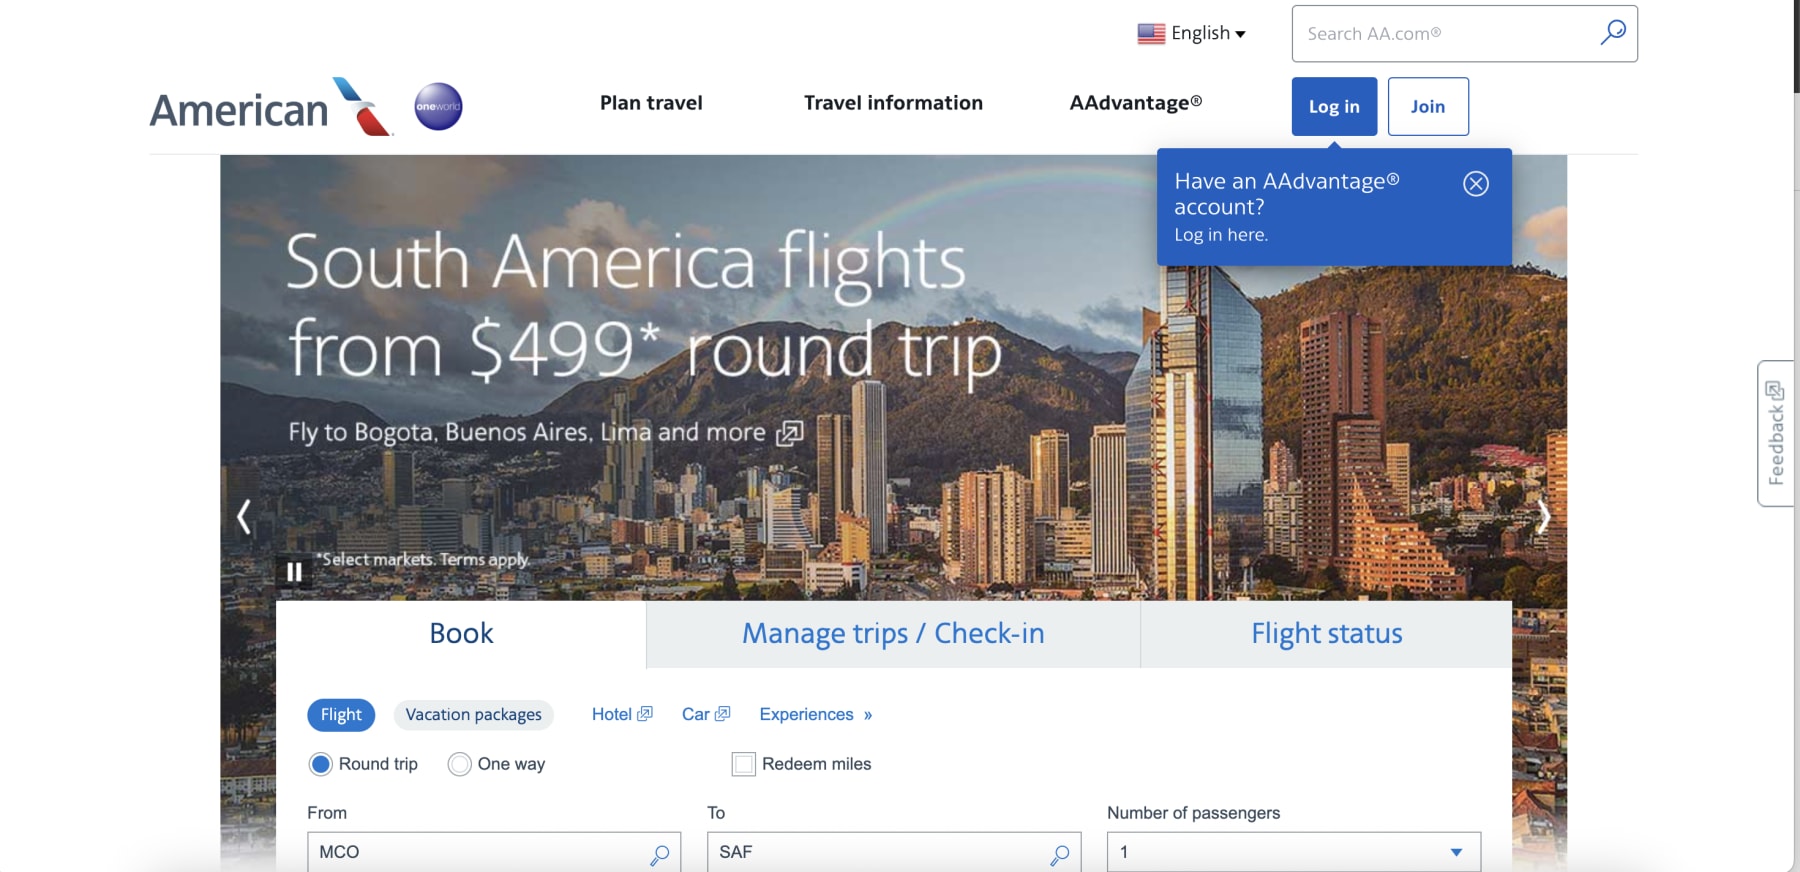Advance to the next promotional slide
The width and height of the screenshot is (1800, 872).
pos(1545,517)
